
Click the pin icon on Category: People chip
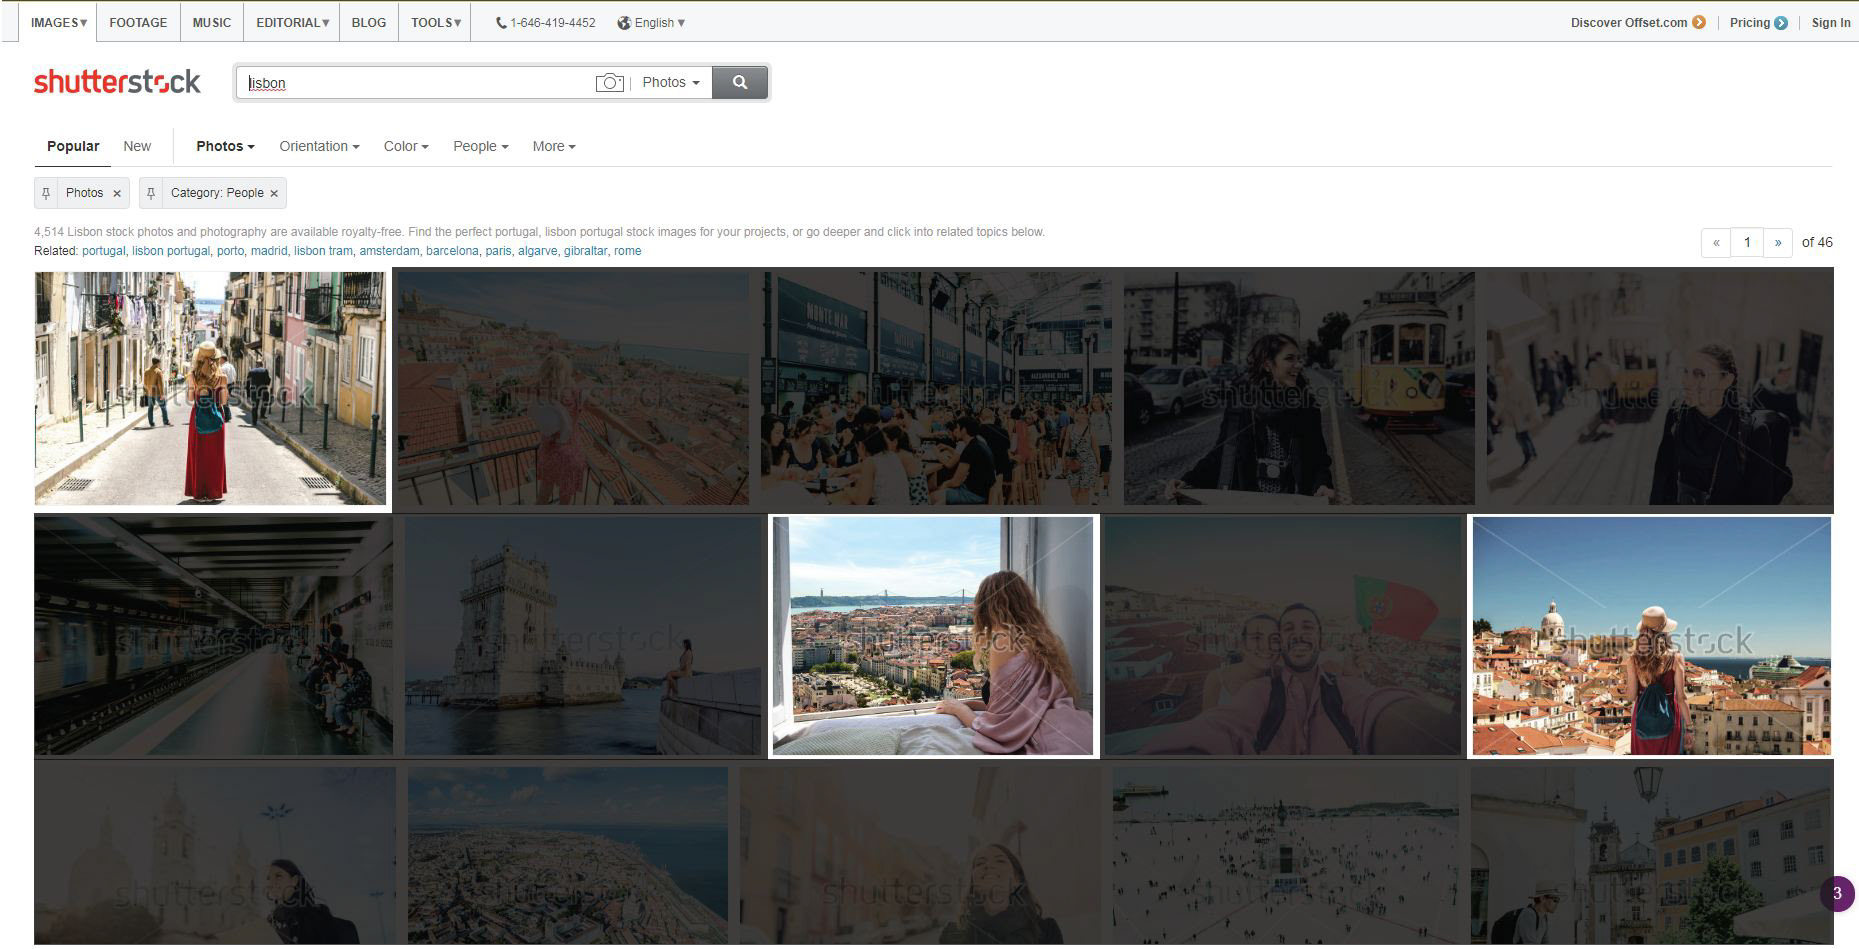(x=151, y=193)
